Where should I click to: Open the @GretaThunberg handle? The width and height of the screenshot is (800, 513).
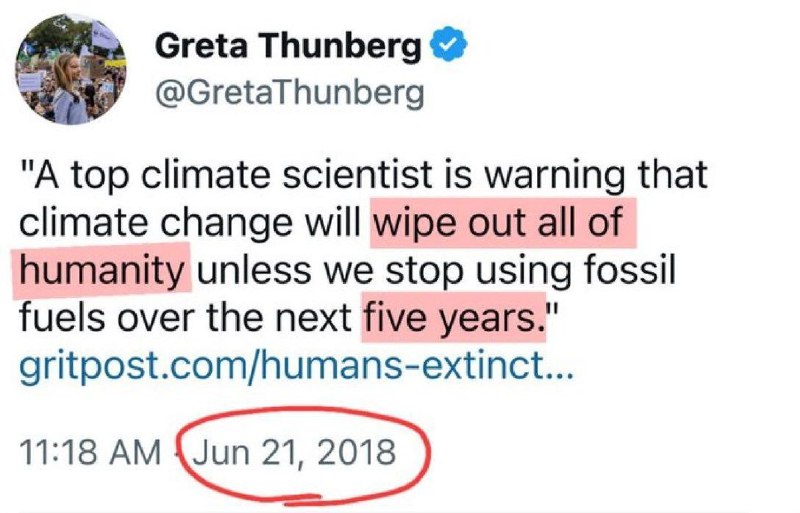tap(289, 93)
